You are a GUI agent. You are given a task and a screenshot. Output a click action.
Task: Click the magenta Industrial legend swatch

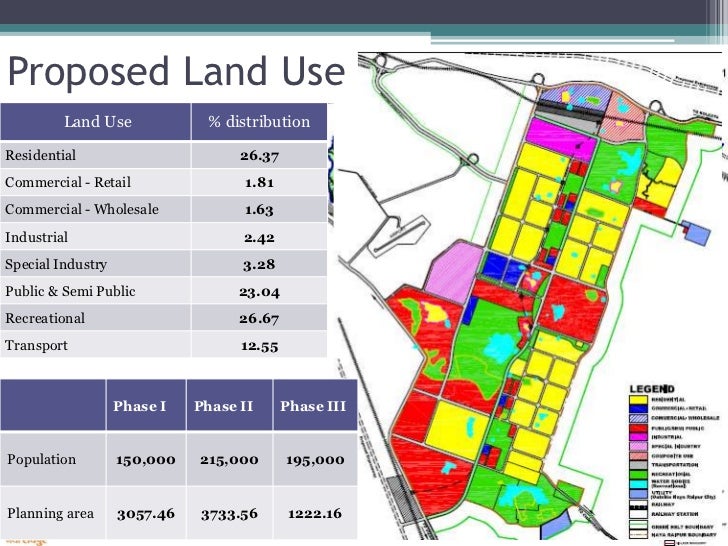(x=638, y=437)
